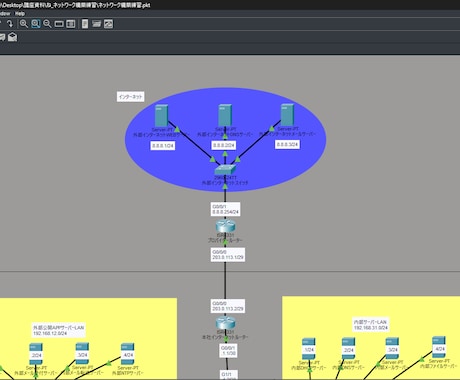Image resolution: width=460 pixels, height=380 pixels.
Task: Select the head-office Internet router icon
Action: click(226, 323)
